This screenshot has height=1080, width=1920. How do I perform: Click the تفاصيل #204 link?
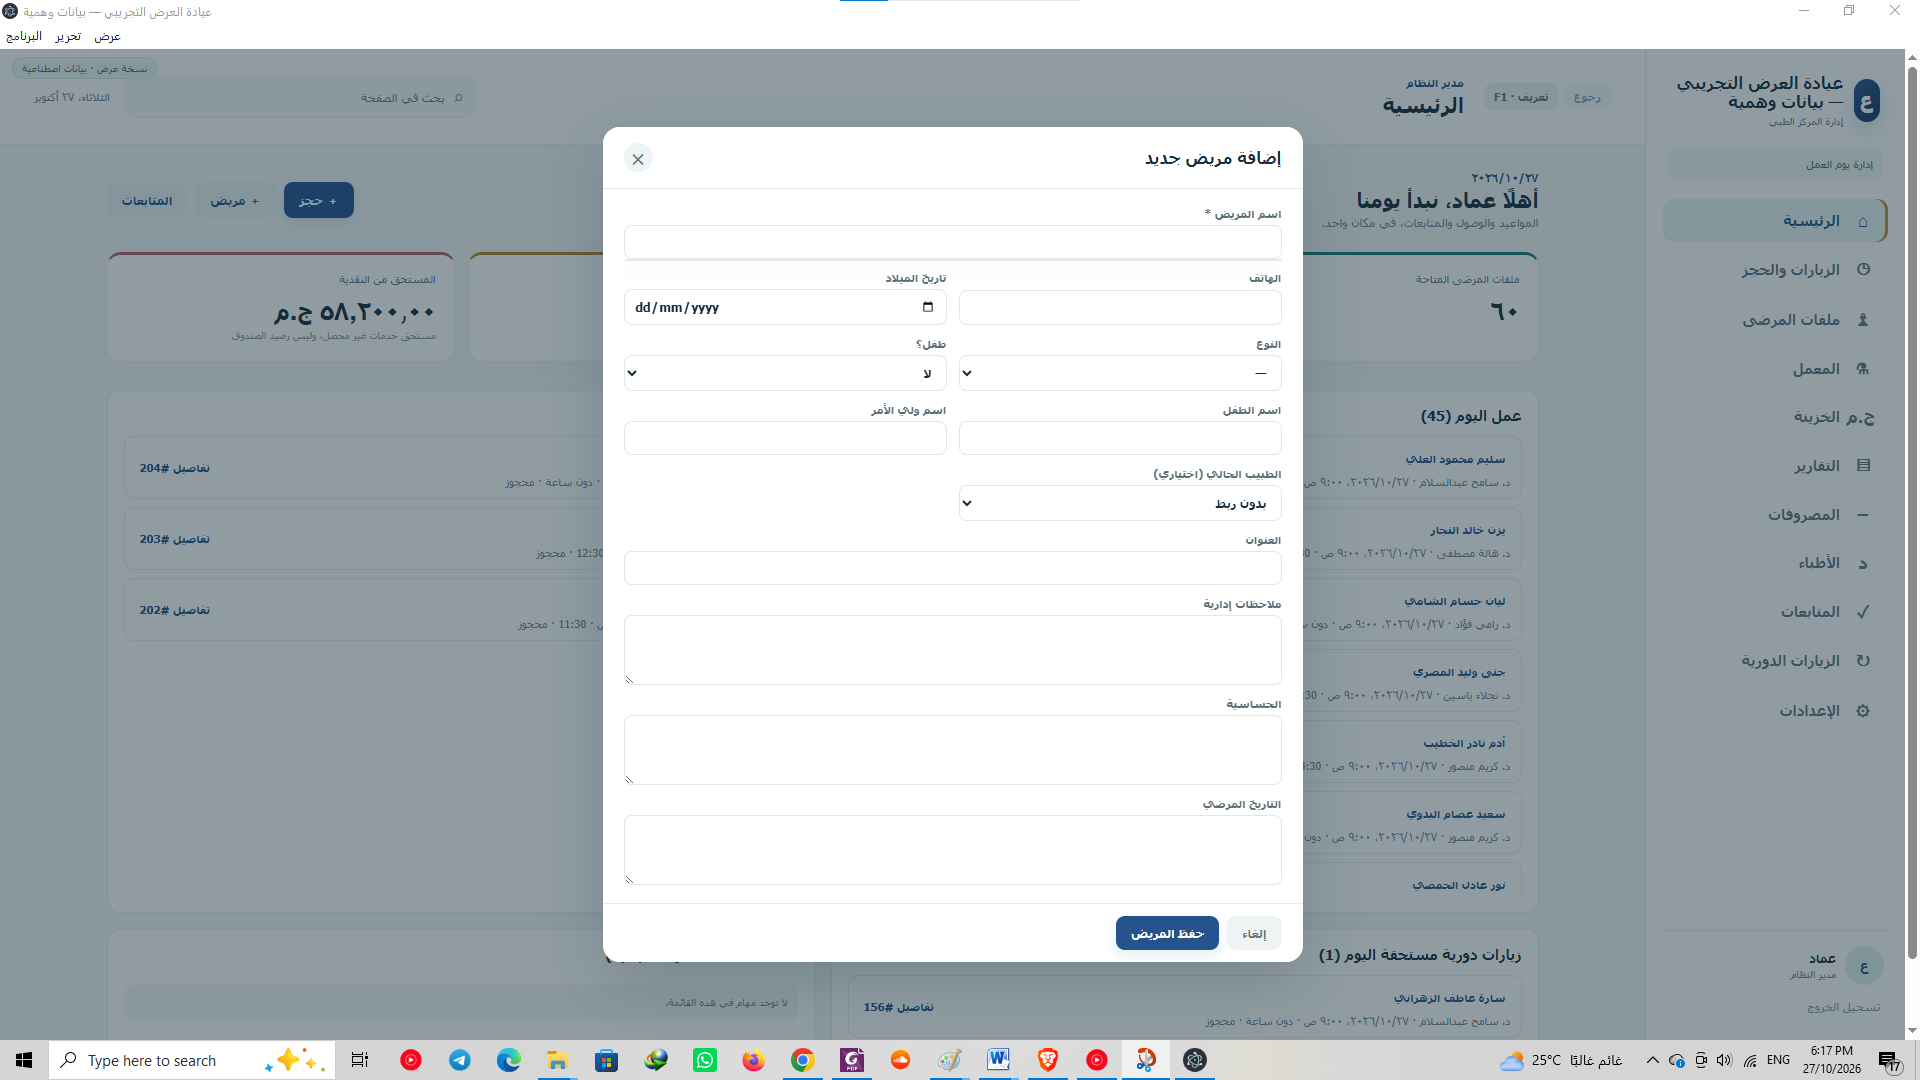pos(175,468)
